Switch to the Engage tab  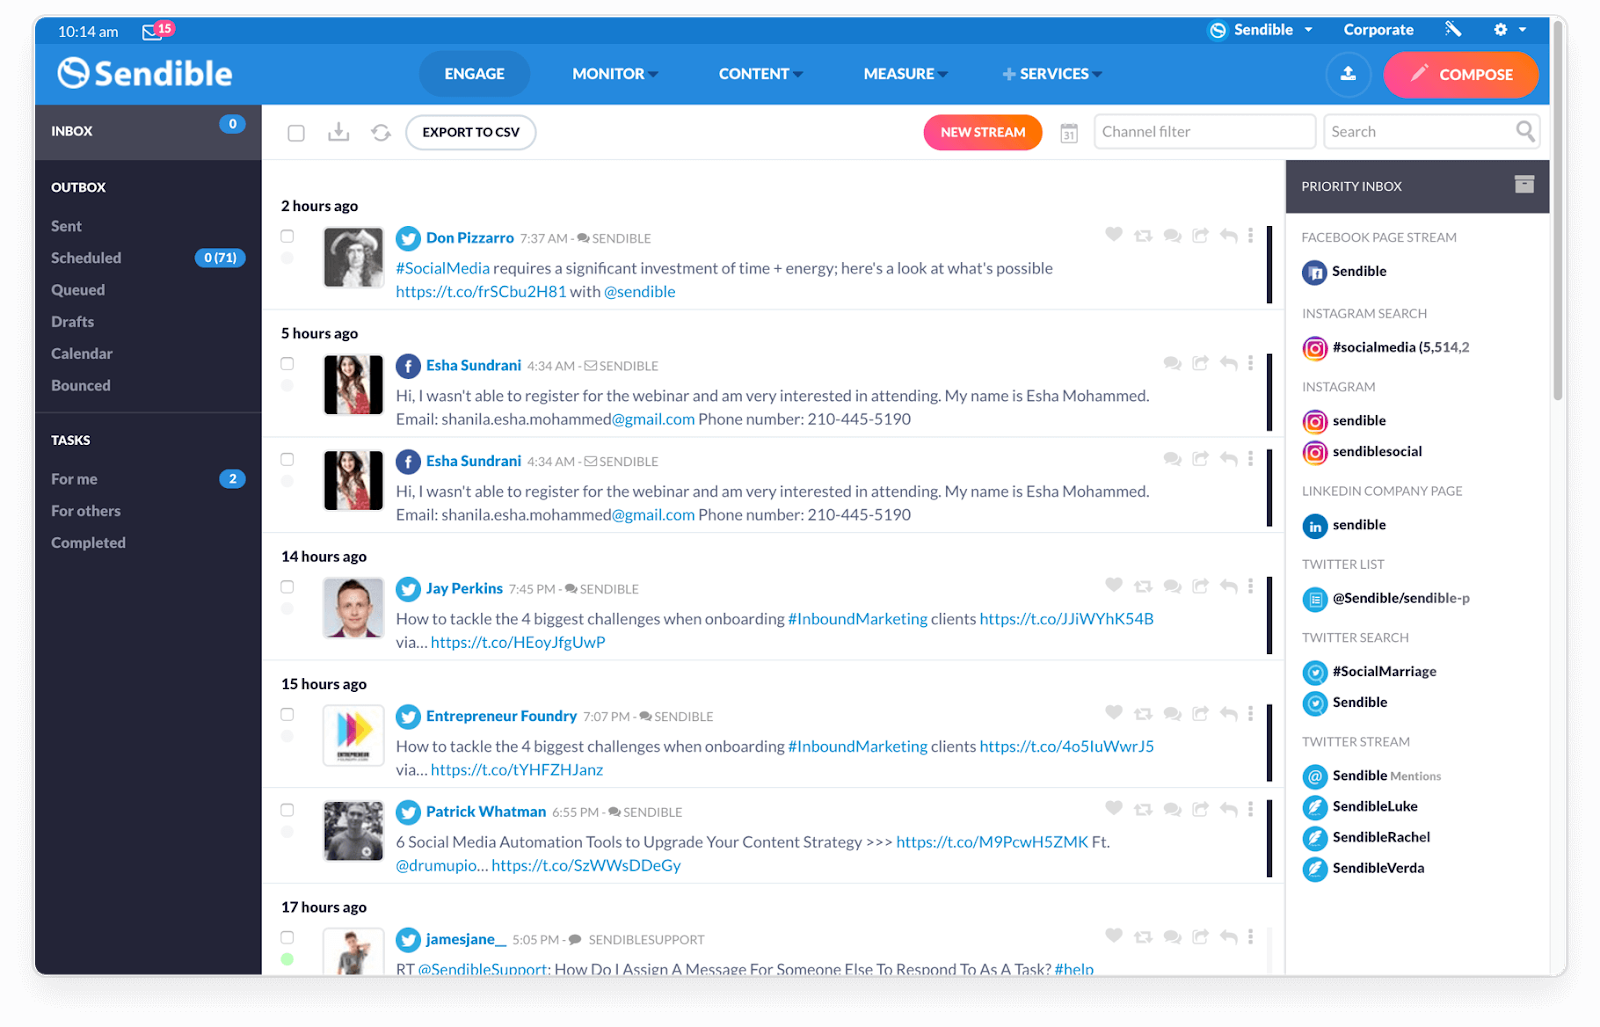474,74
